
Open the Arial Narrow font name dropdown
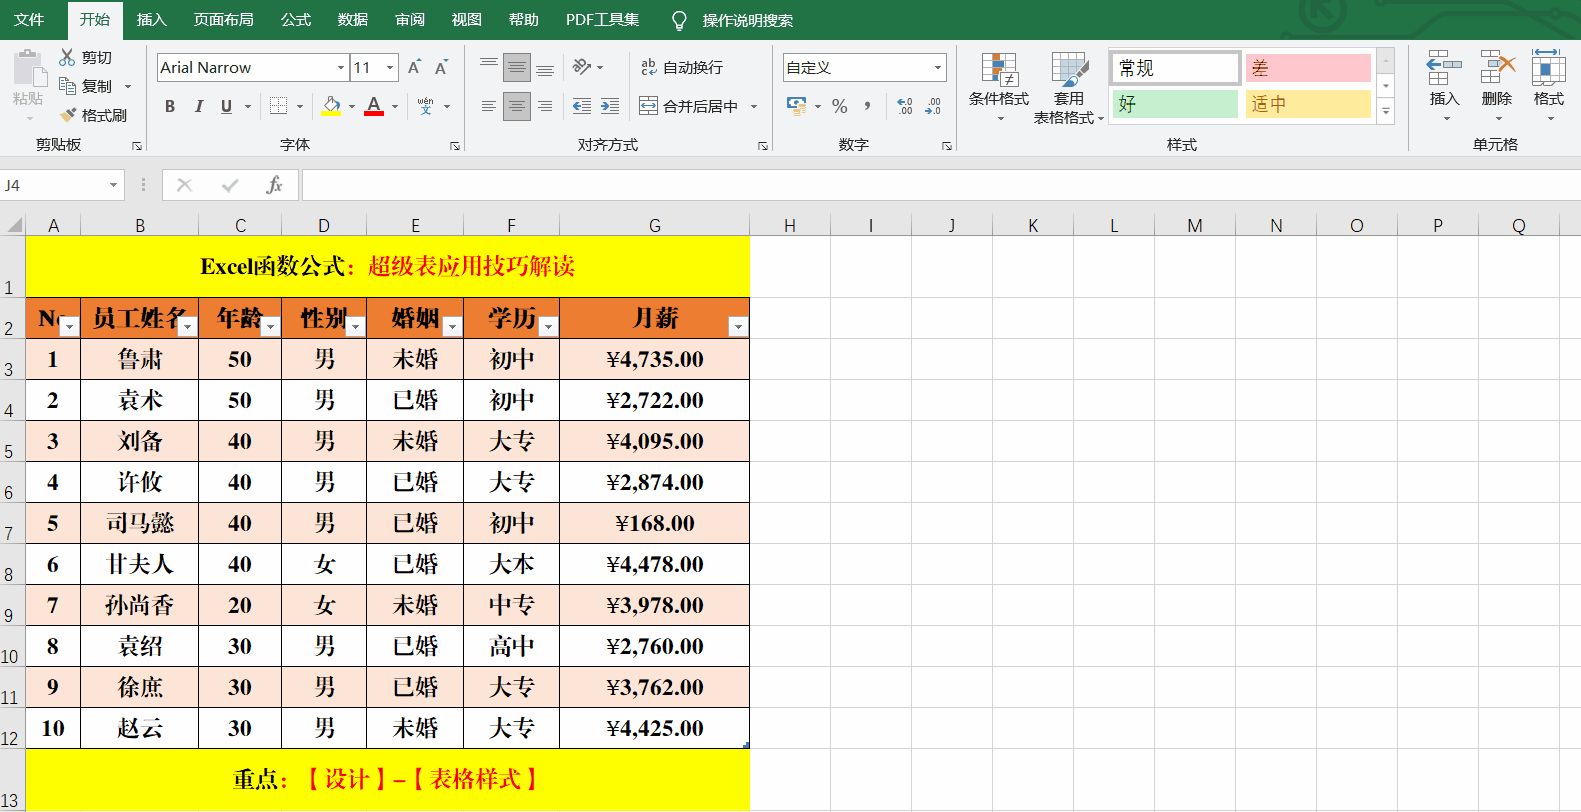[x=341, y=67]
